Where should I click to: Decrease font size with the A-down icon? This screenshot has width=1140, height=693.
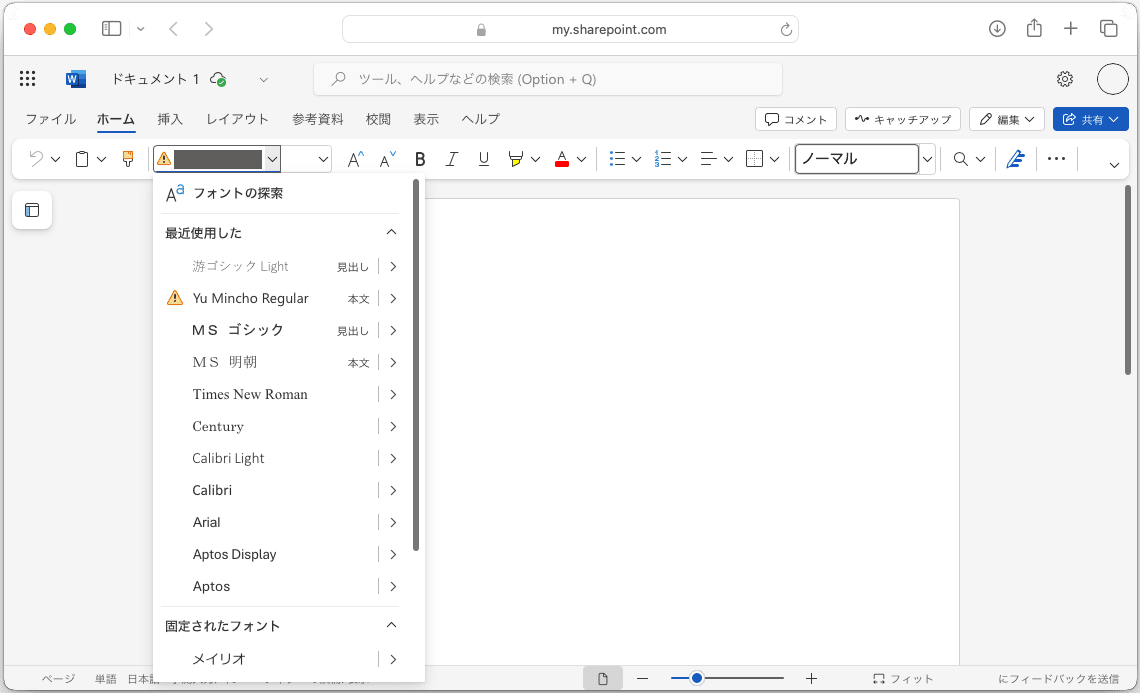[x=388, y=159]
